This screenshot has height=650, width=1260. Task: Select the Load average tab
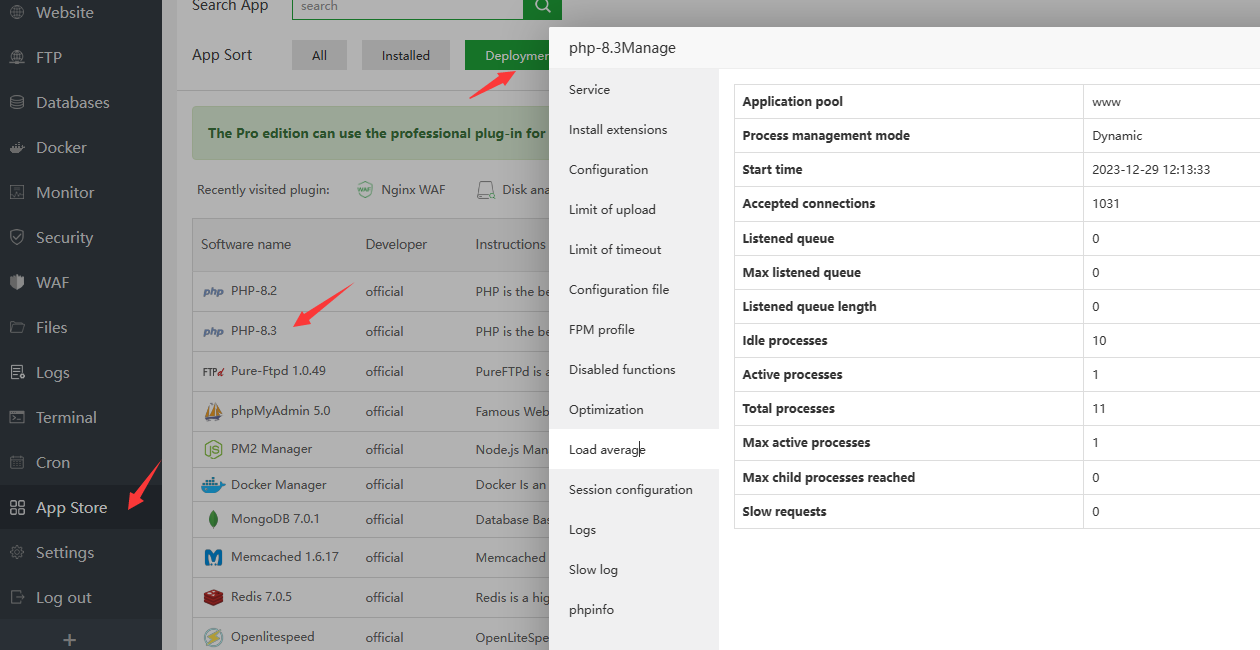[x=634, y=450]
